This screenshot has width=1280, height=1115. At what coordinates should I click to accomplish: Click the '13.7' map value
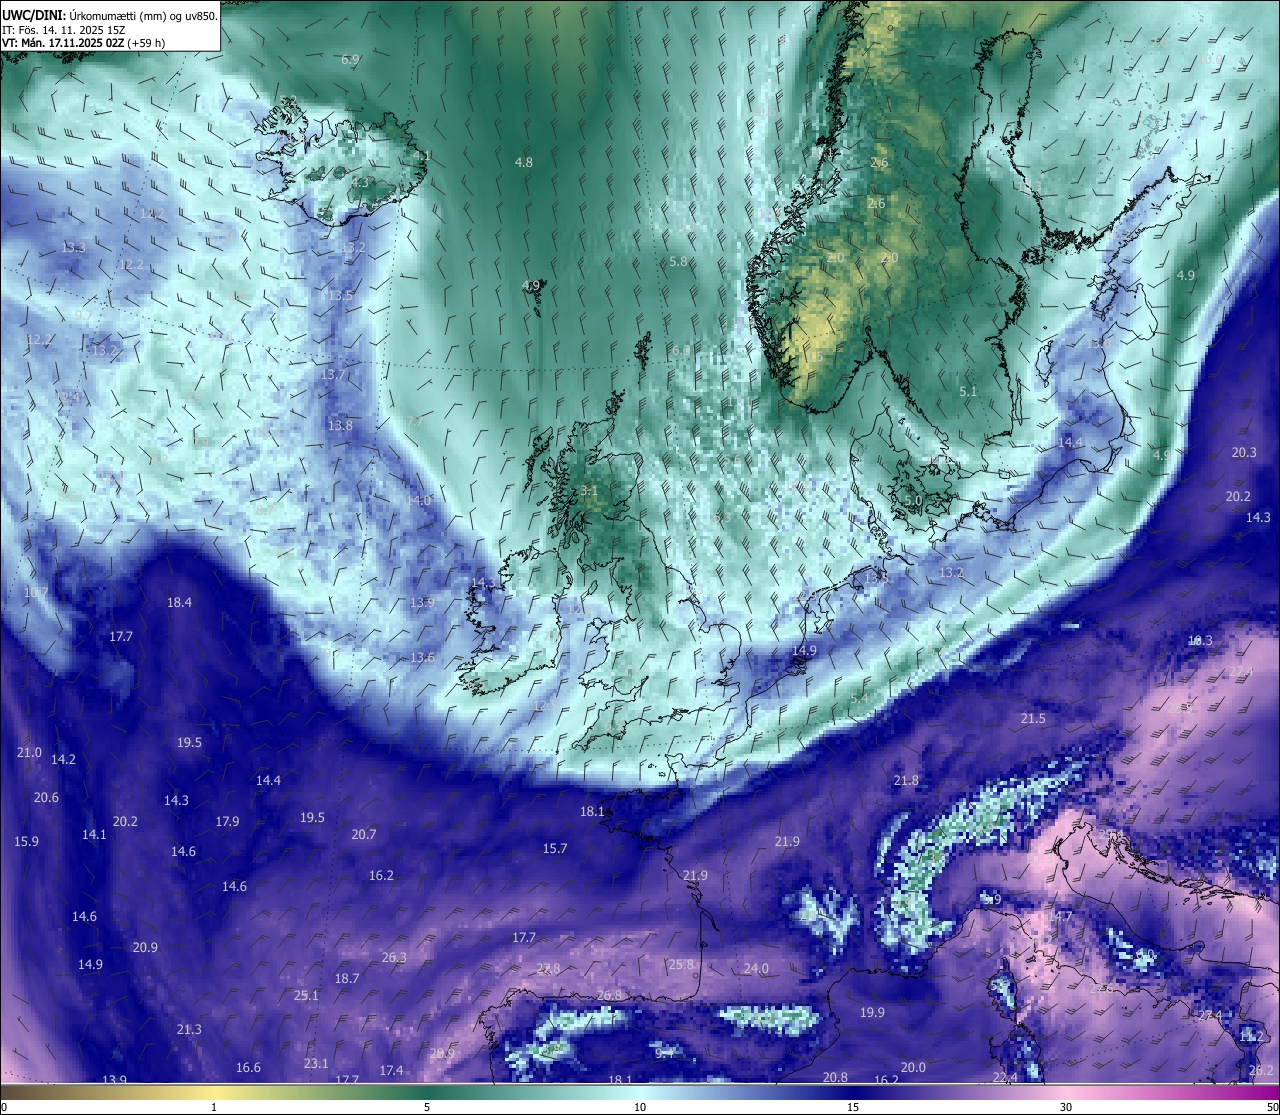coord(333,375)
